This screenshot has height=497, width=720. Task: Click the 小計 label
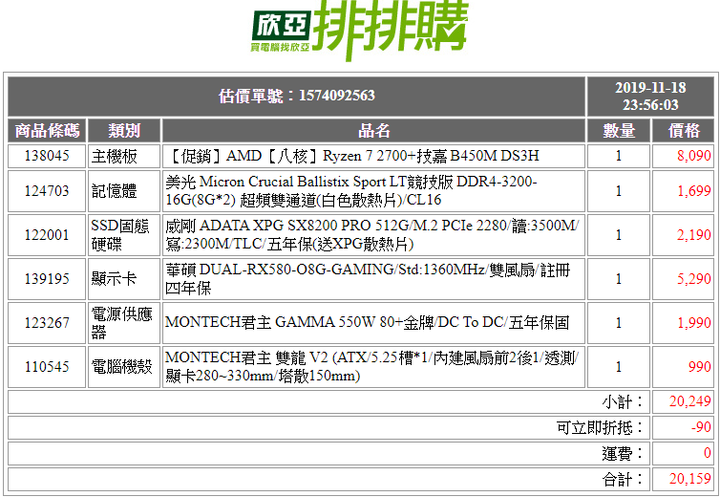623,402
